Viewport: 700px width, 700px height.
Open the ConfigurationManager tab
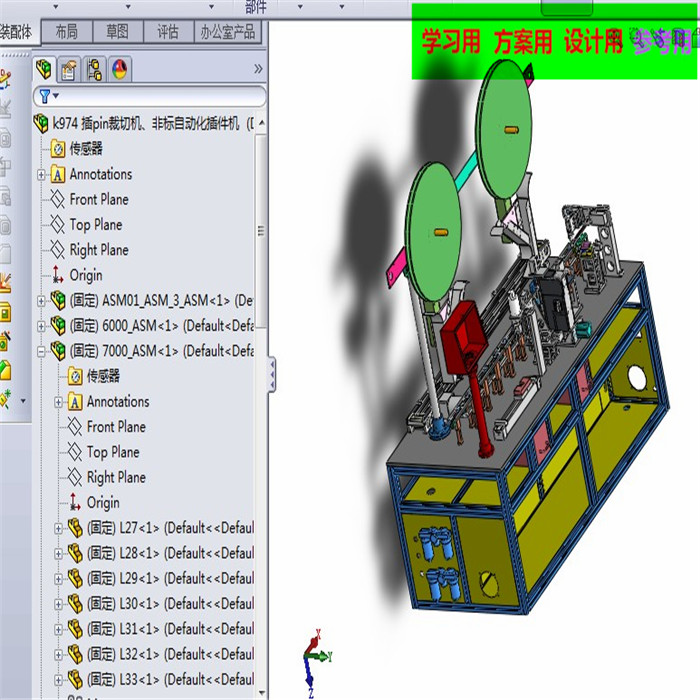(94, 70)
